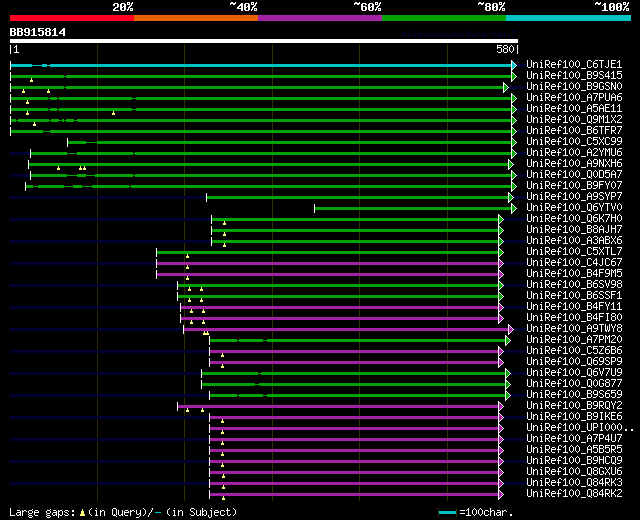
Task: Click the query end position 580
Action: pyautogui.click(x=505, y=49)
